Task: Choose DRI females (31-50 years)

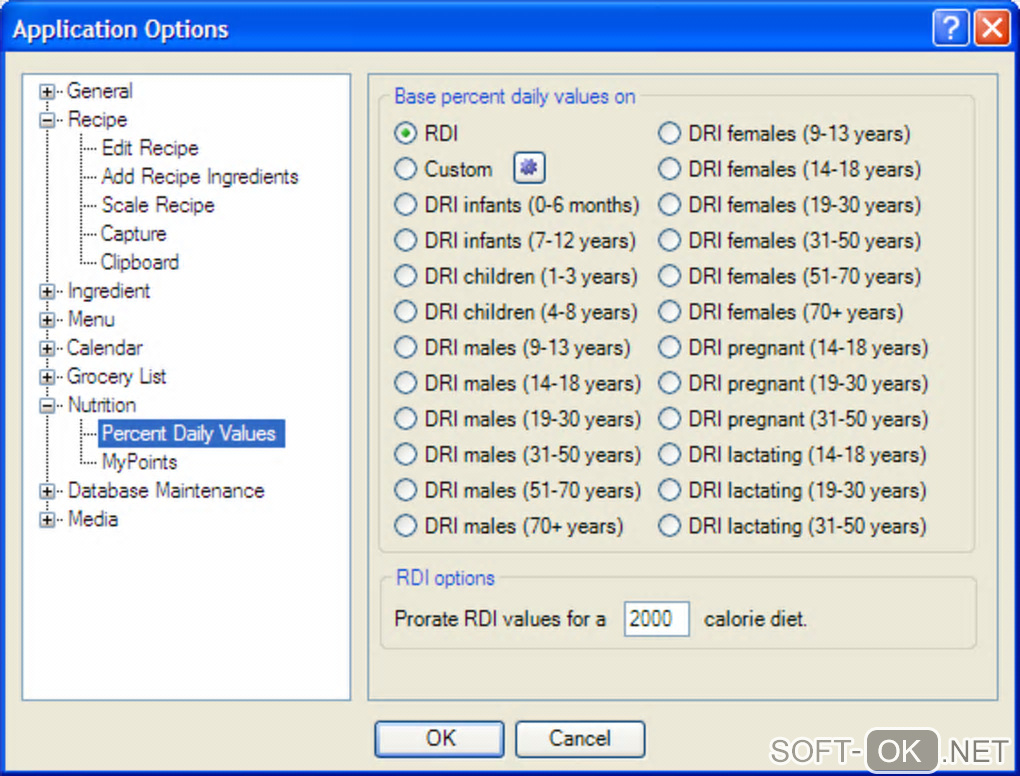Action: click(669, 241)
